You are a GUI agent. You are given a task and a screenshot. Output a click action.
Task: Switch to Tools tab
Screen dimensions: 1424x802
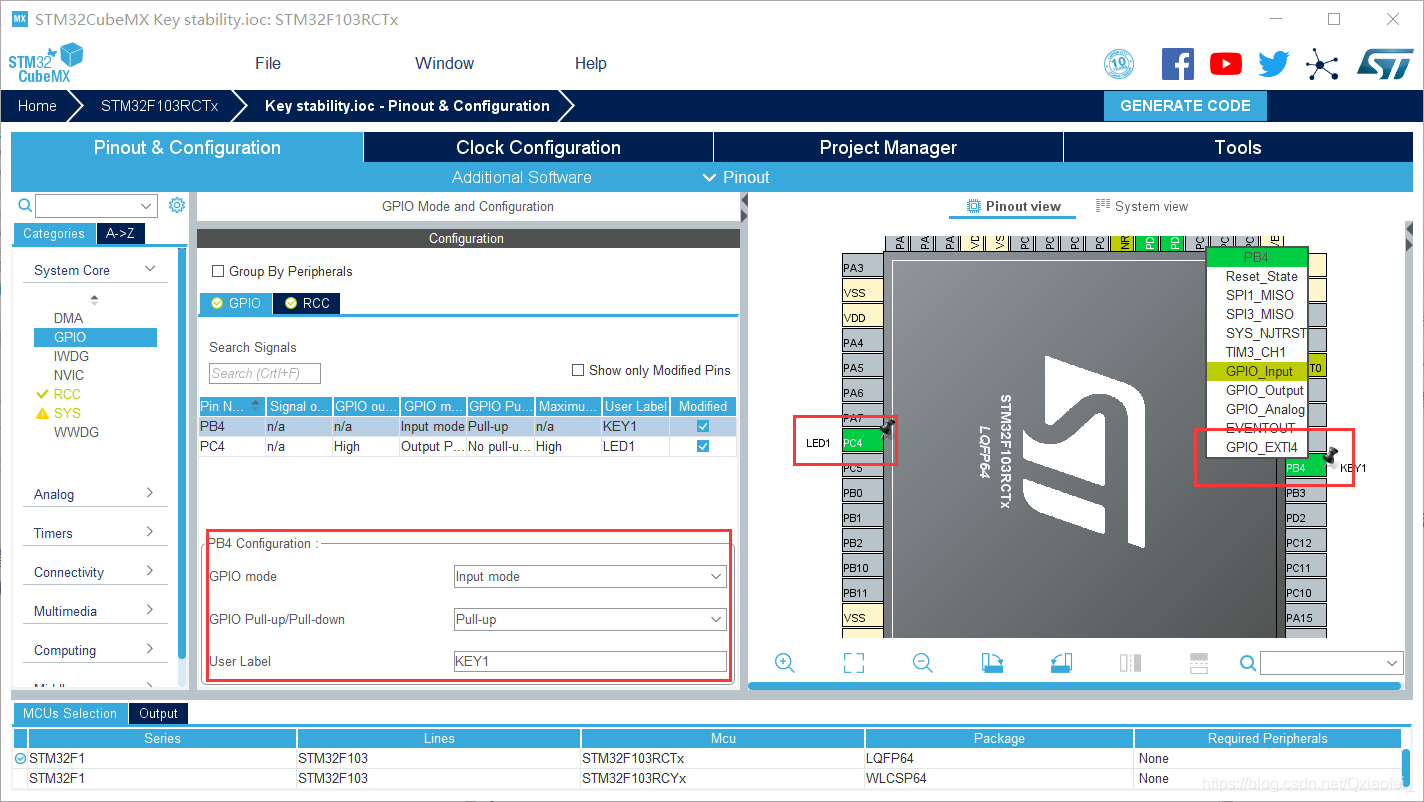point(1238,147)
